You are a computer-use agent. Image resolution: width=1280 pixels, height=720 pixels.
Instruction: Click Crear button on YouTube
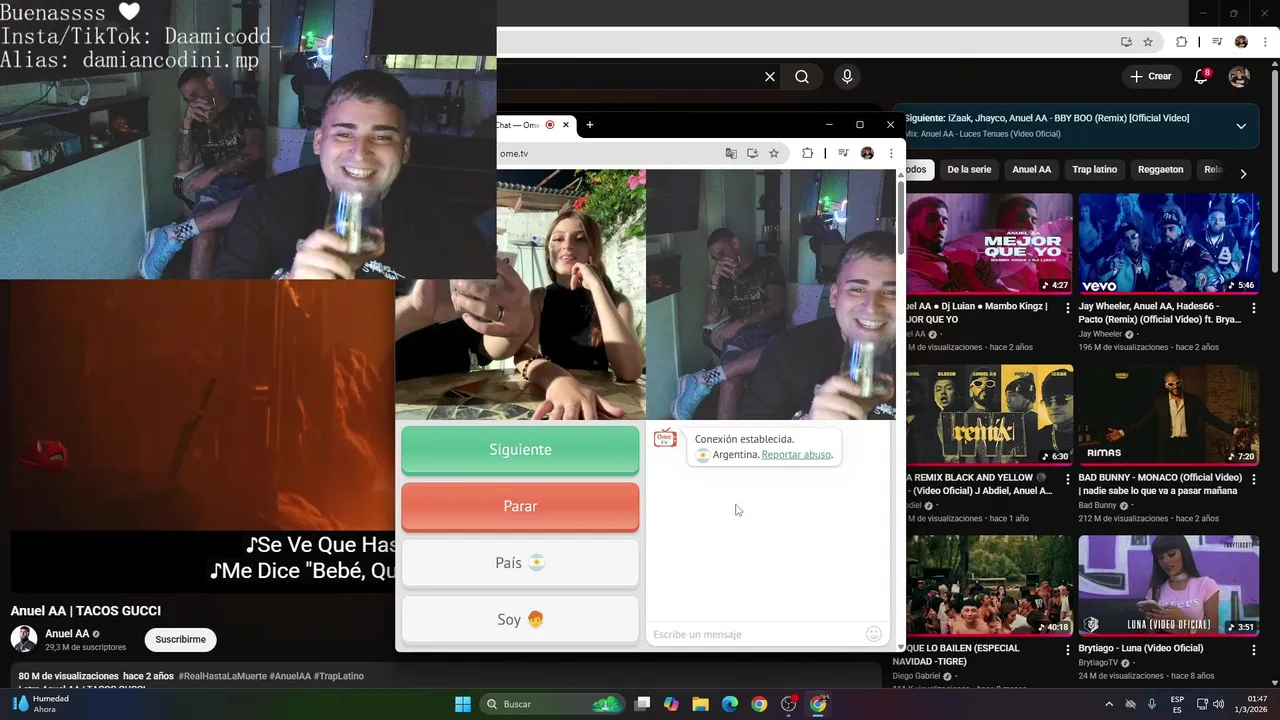coord(1150,77)
